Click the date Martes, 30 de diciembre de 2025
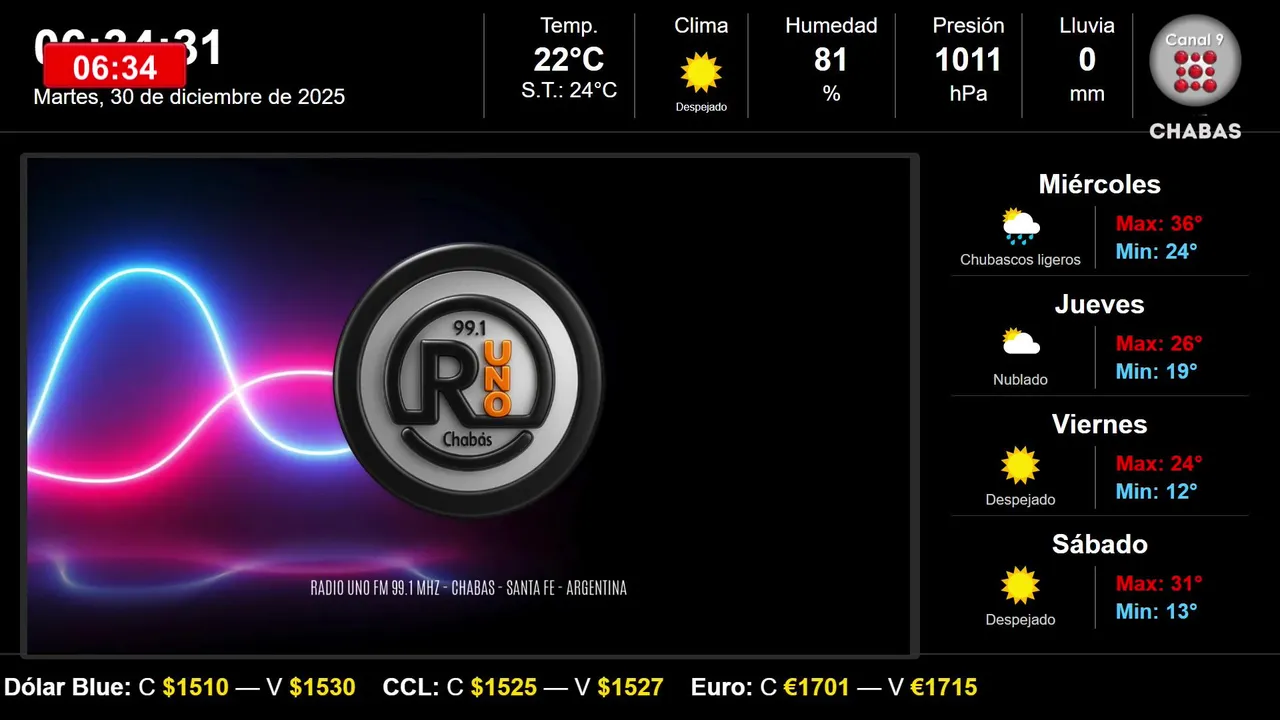 189,97
